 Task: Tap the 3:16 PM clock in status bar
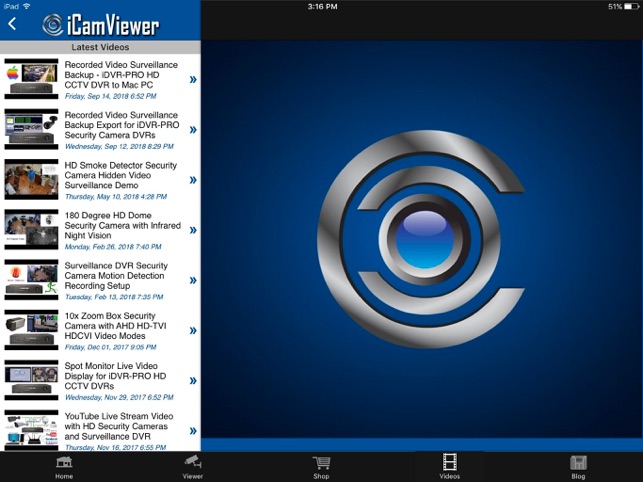pyautogui.click(x=322, y=7)
